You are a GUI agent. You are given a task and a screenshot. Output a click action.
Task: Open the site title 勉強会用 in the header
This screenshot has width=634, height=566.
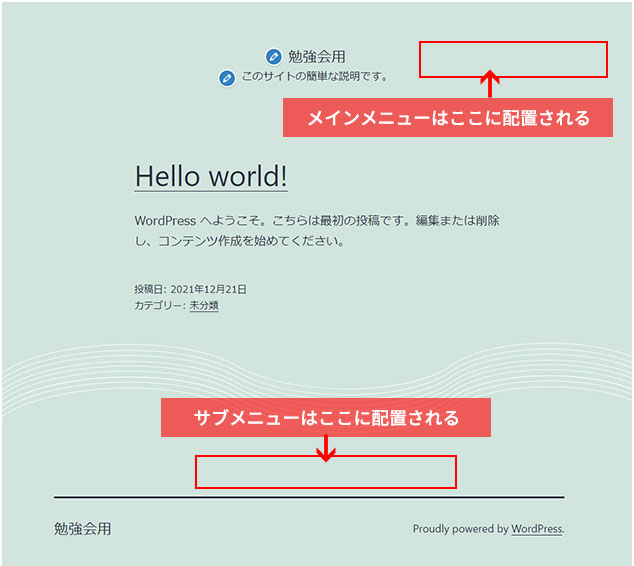317,57
